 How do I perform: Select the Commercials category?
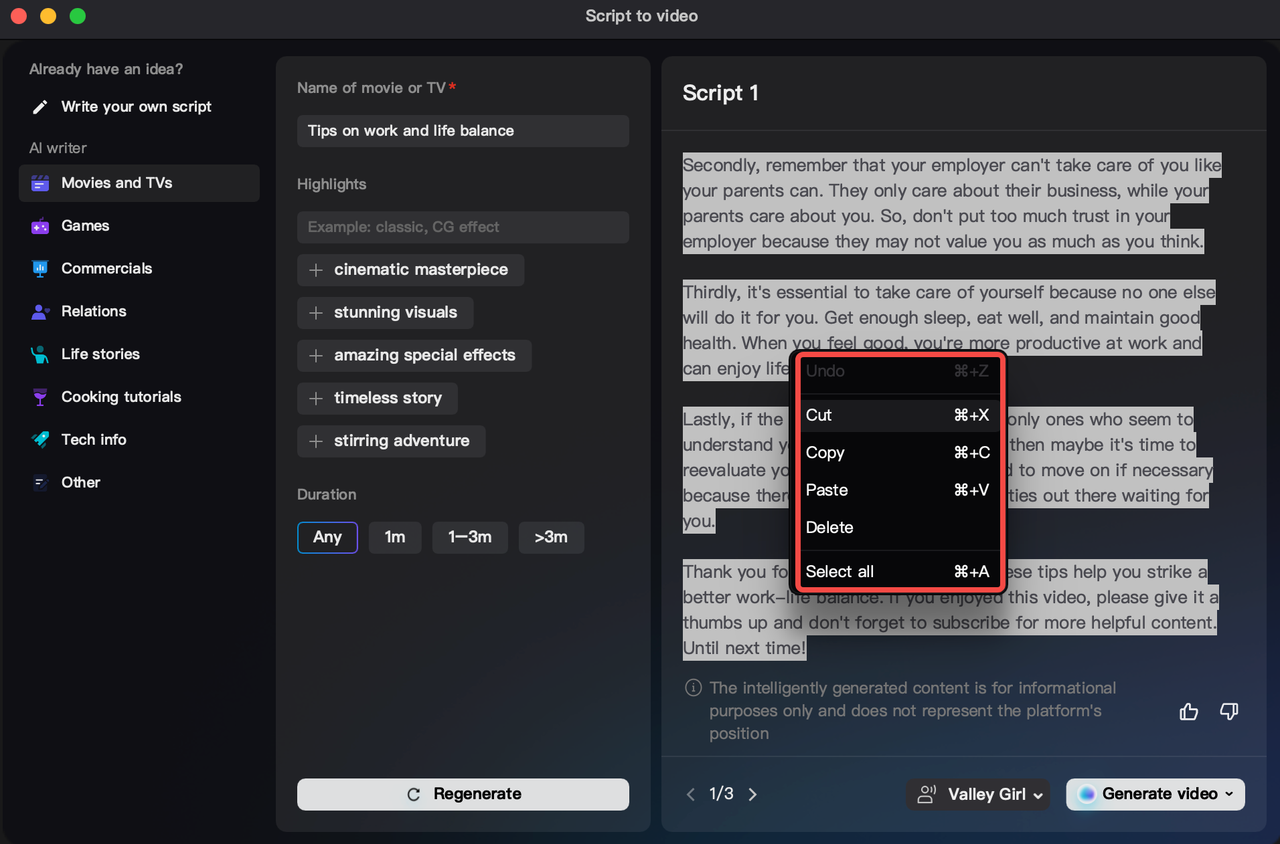[x=139, y=269]
